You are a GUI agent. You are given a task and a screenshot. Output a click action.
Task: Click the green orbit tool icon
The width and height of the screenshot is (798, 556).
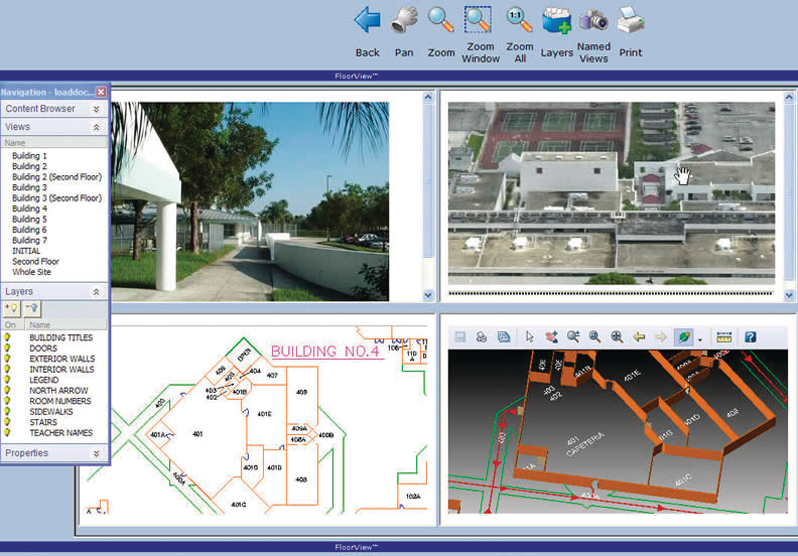tap(683, 337)
